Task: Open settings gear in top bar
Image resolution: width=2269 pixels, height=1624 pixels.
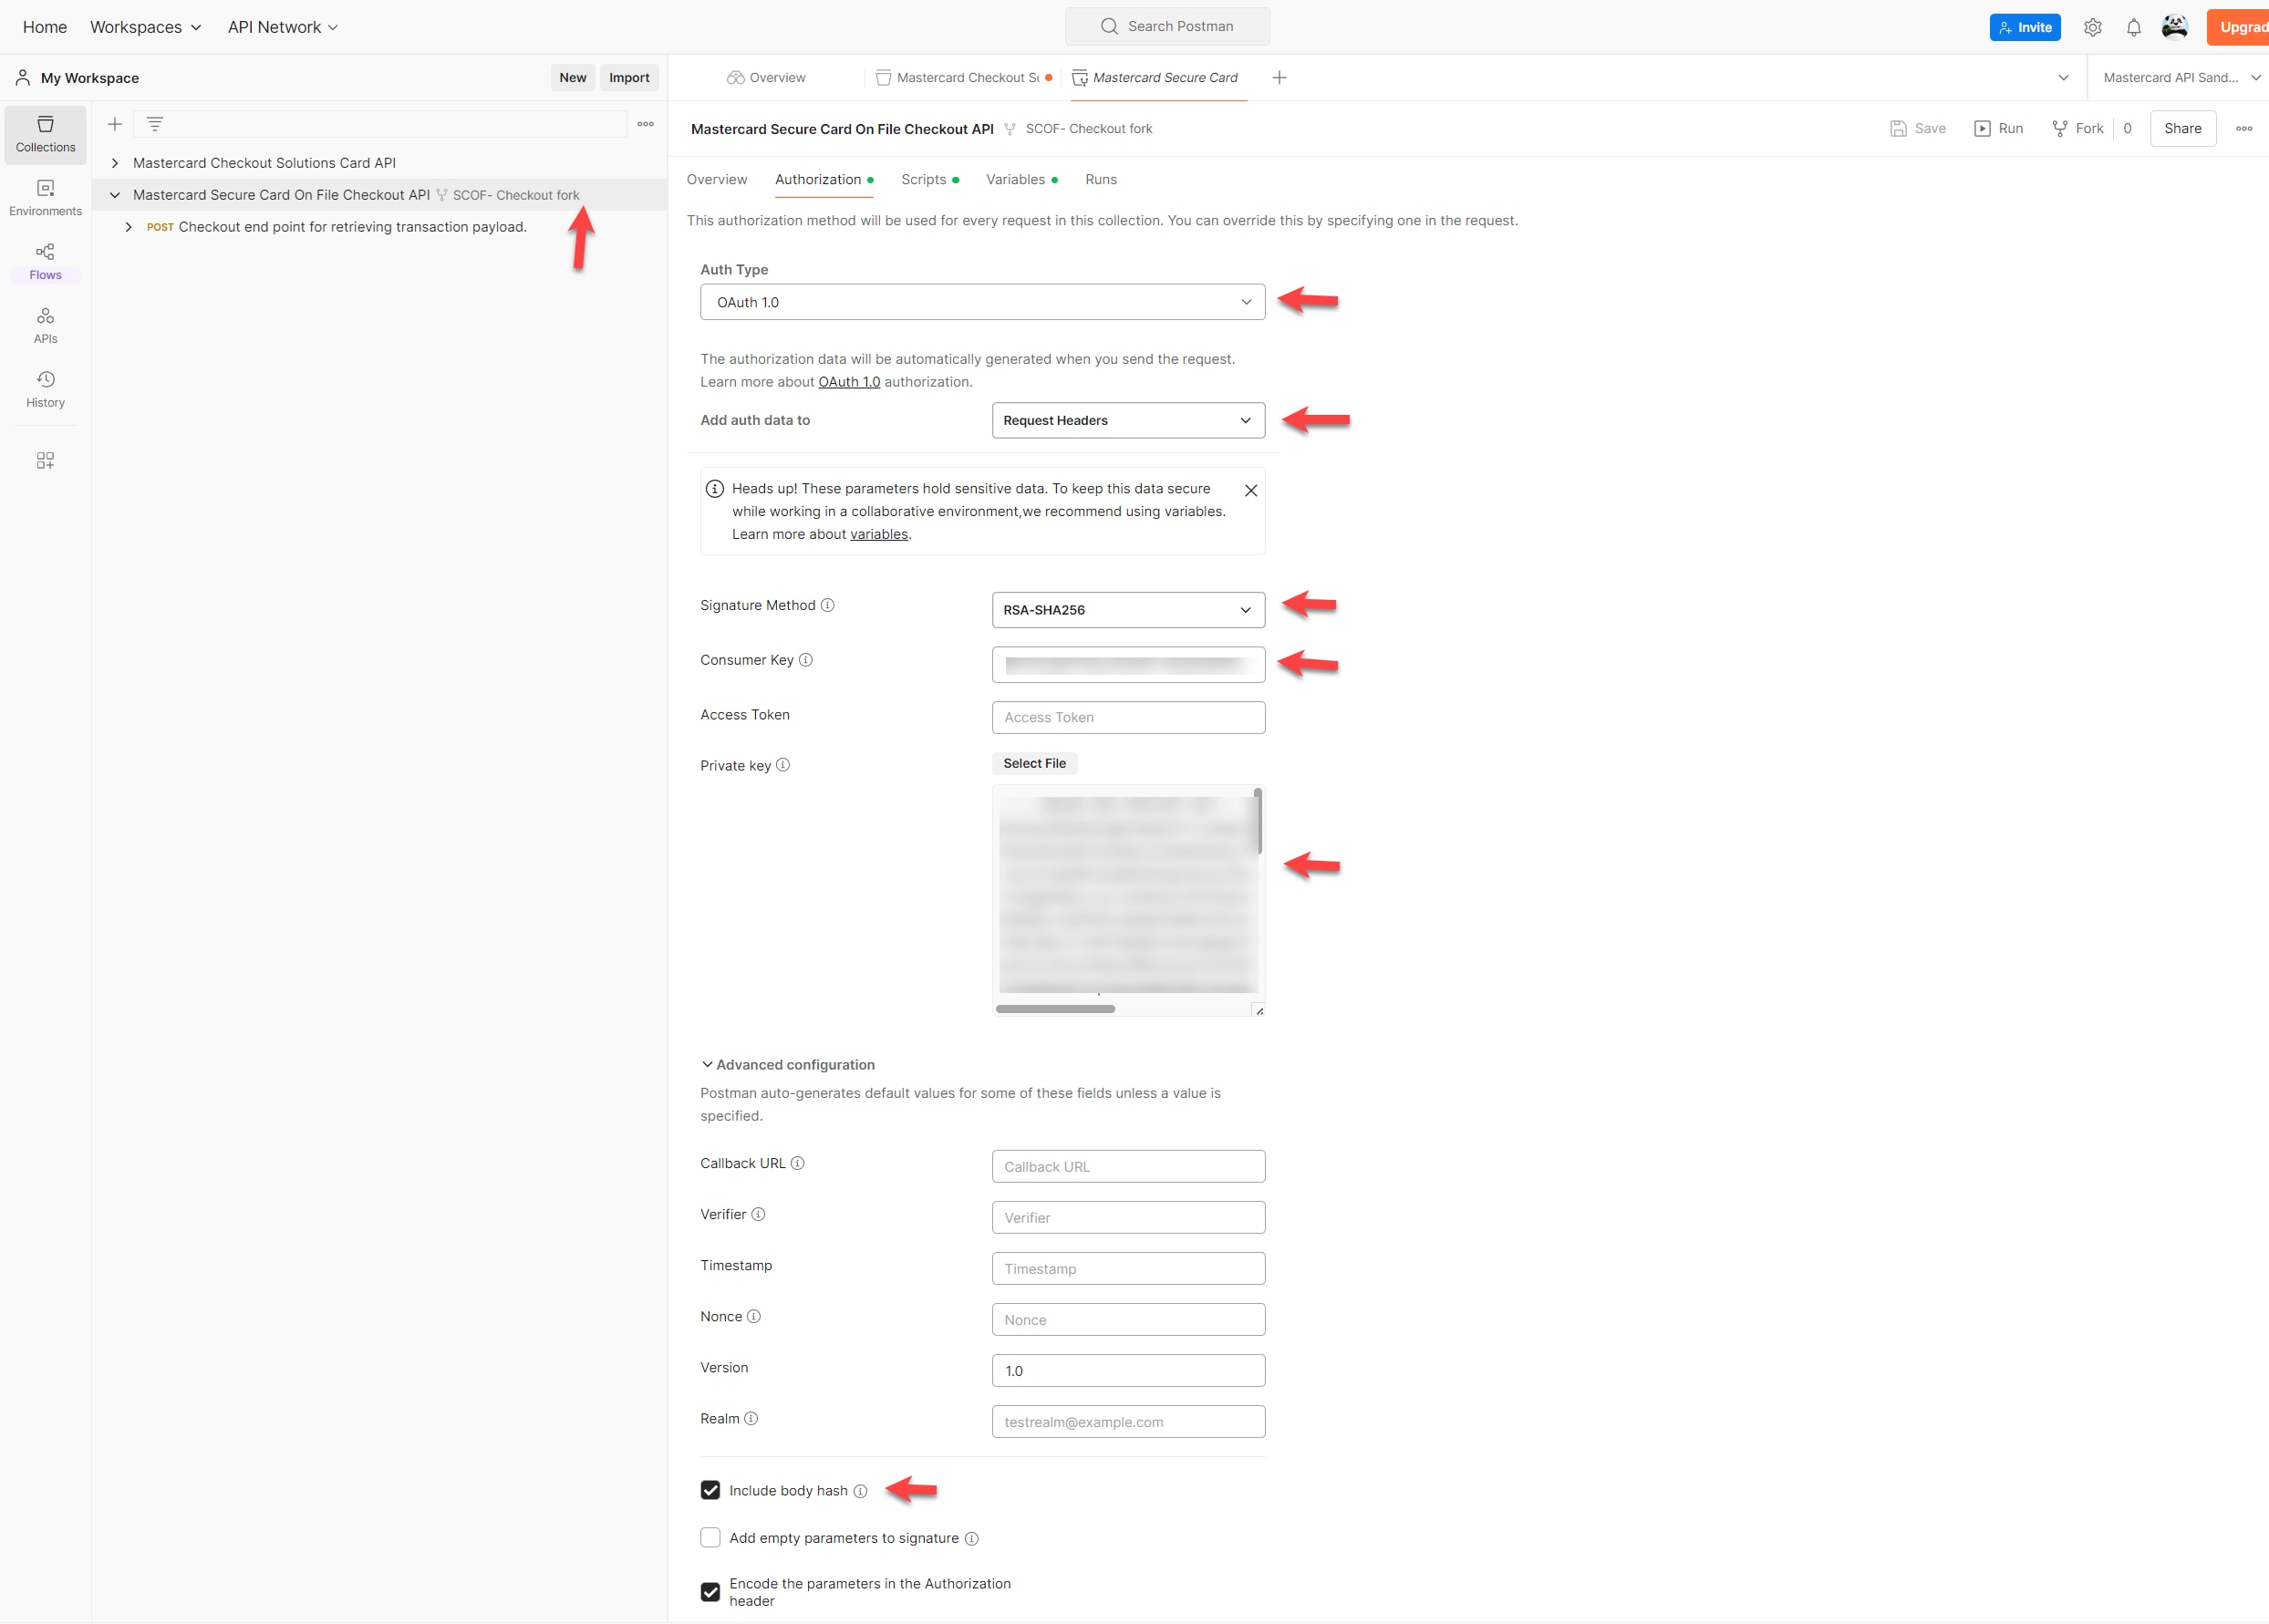Action: (2092, 28)
